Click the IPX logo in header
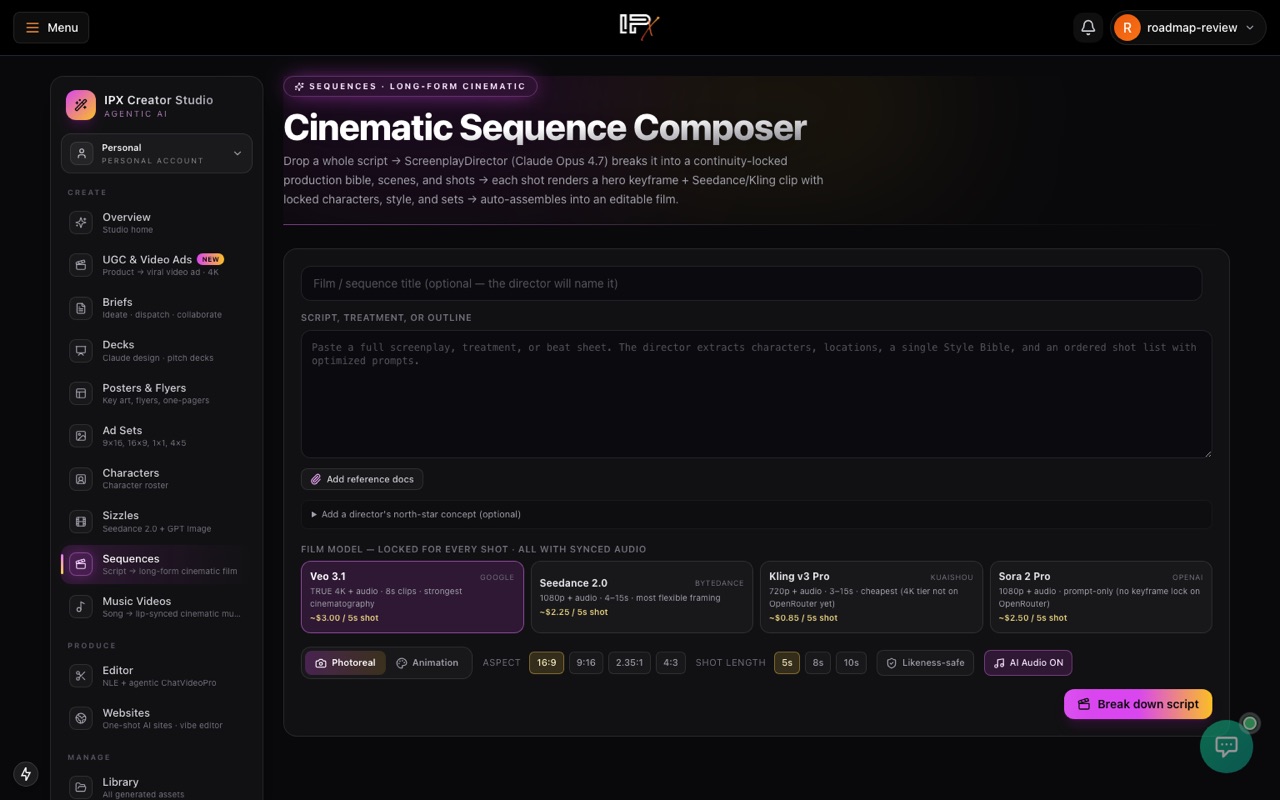The width and height of the screenshot is (1280, 800). click(640, 27)
